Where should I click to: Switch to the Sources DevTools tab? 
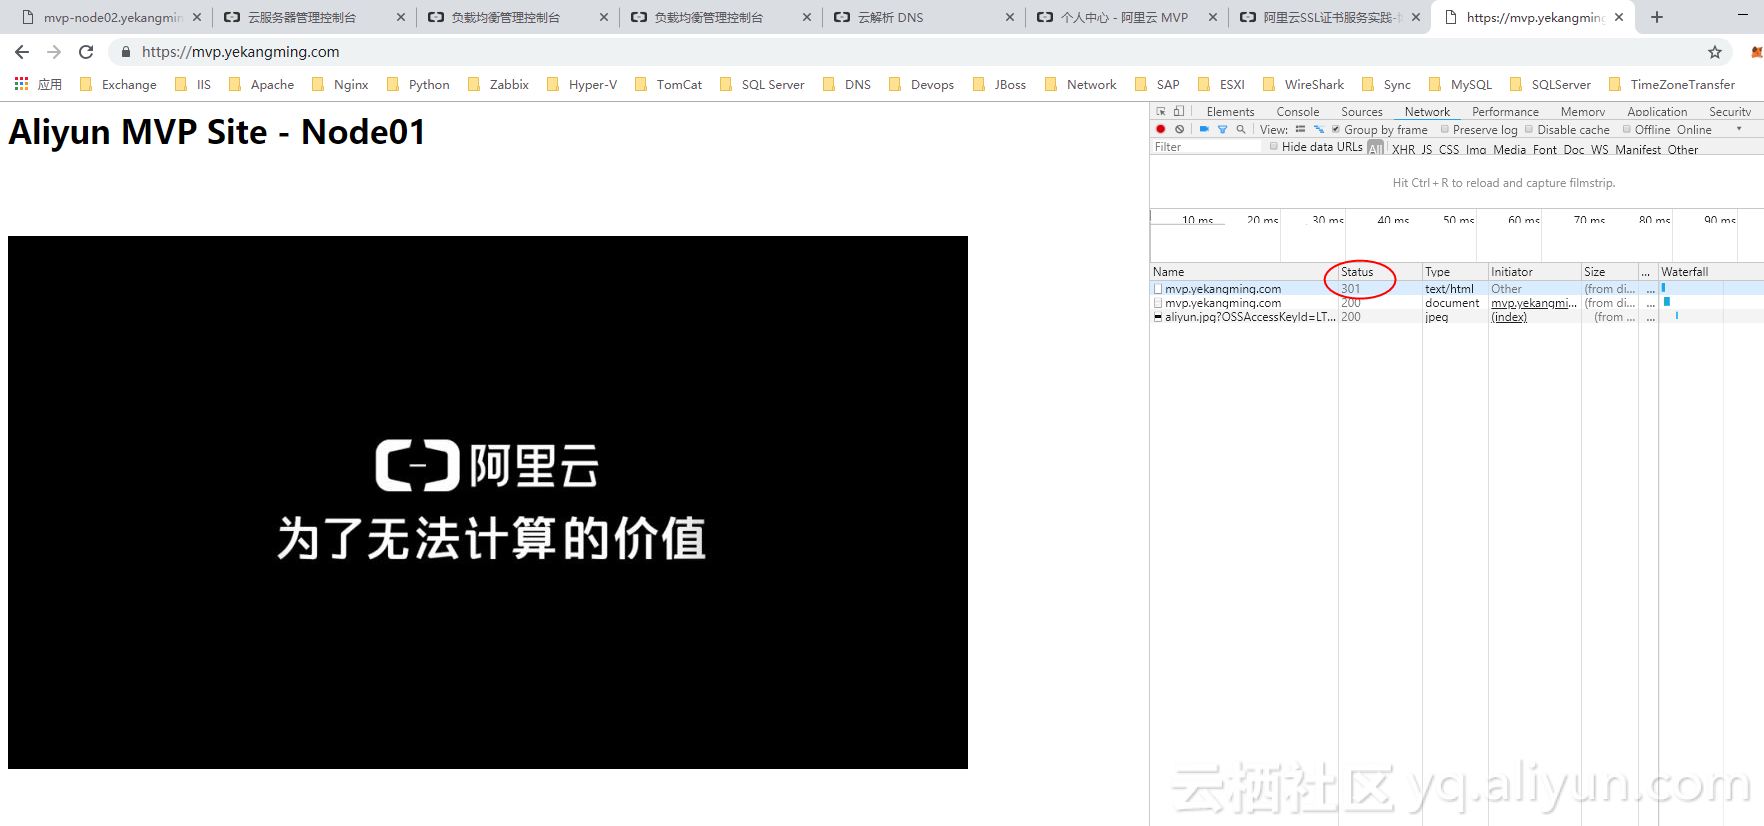click(x=1361, y=111)
